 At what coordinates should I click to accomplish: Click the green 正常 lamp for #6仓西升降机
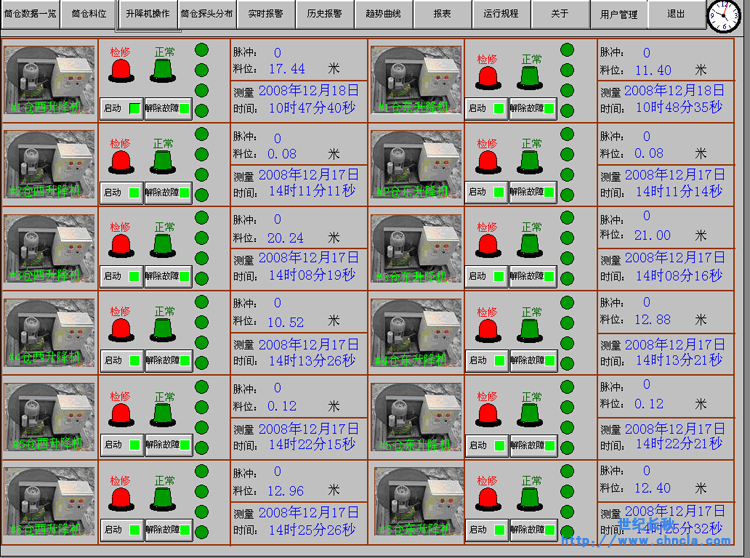(163, 500)
